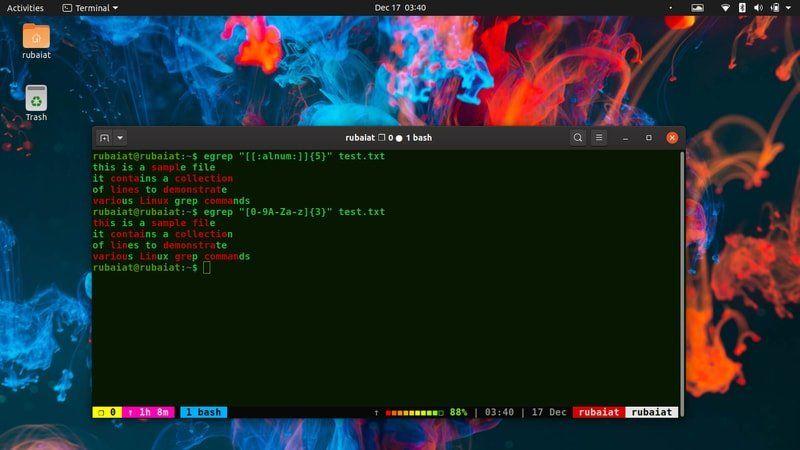Select the '1 bash' window in status bar

[203, 412]
